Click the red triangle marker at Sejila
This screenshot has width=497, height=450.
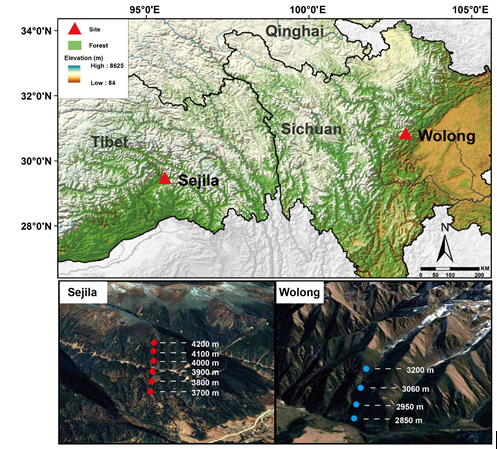point(165,179)
